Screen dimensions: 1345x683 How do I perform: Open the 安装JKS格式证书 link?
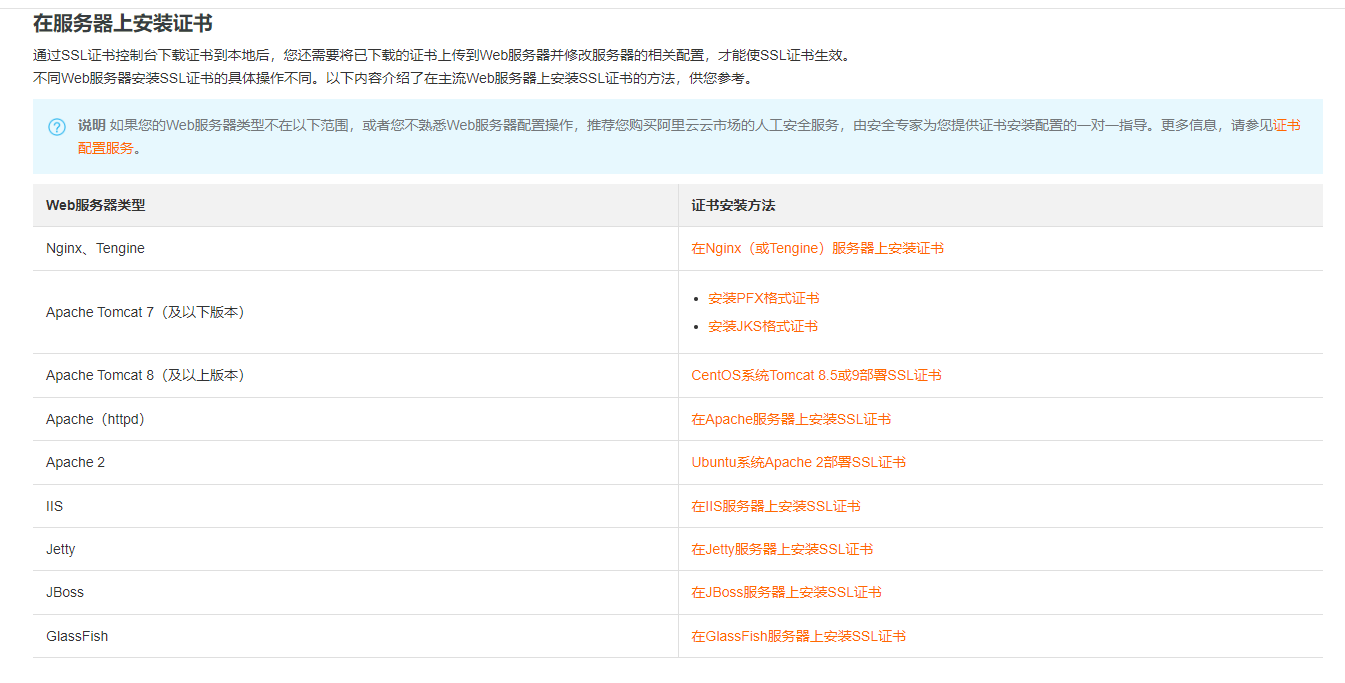762,326
